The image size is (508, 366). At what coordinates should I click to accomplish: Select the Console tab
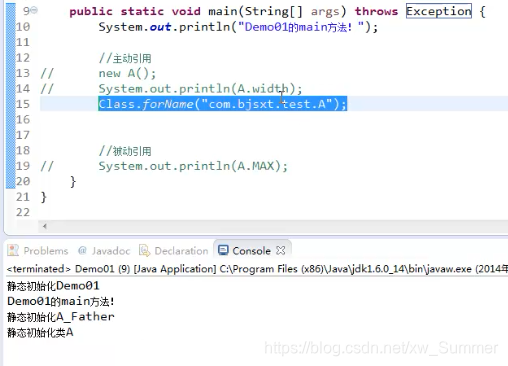click(252, 251)
